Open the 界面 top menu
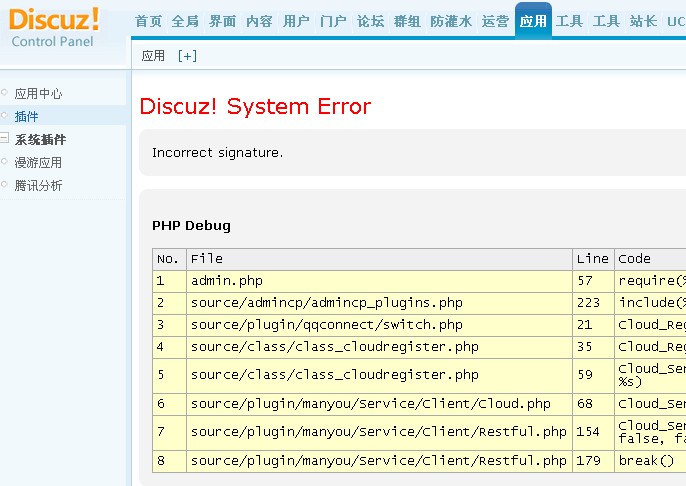 (x=222, y=21)
